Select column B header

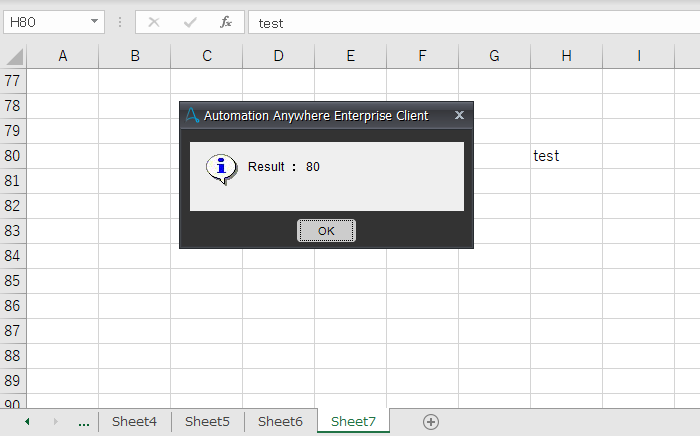click(x=135, y=56)
